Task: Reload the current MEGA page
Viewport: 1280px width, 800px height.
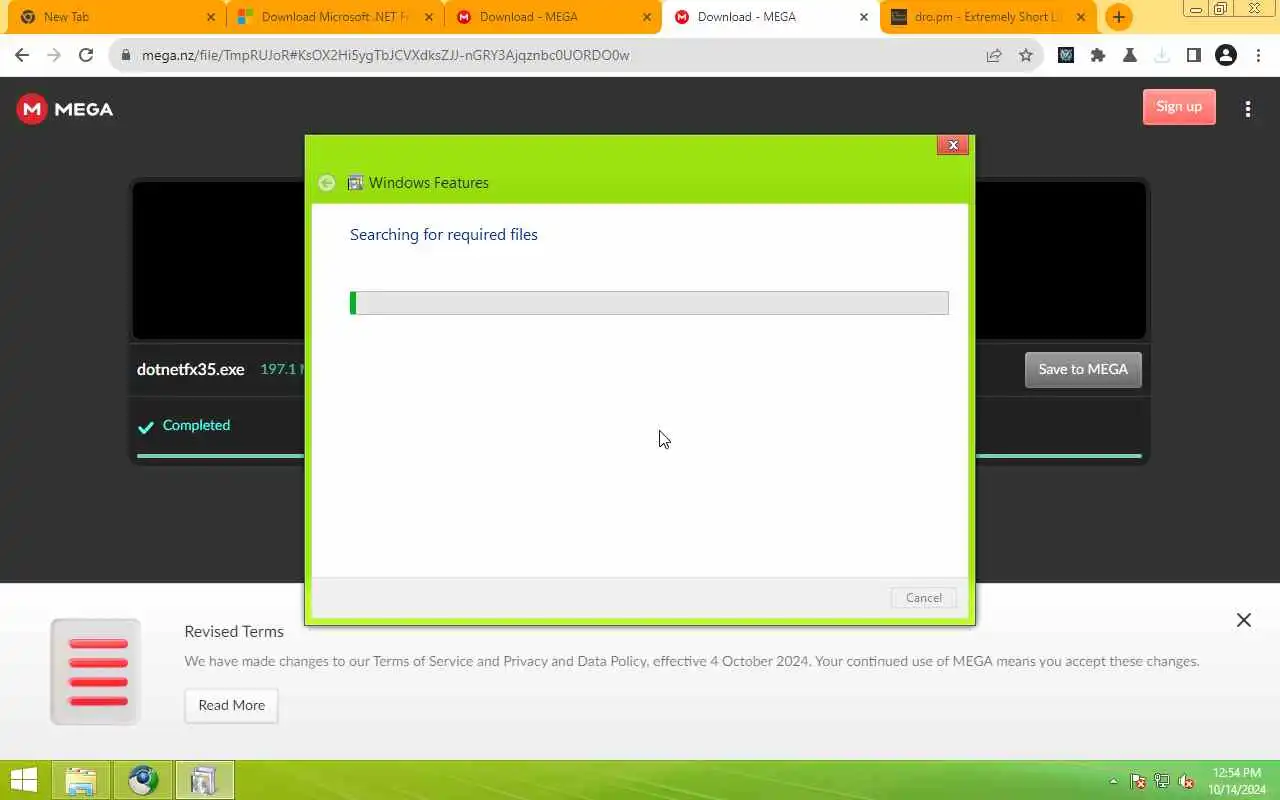Action: coord(86,56)
